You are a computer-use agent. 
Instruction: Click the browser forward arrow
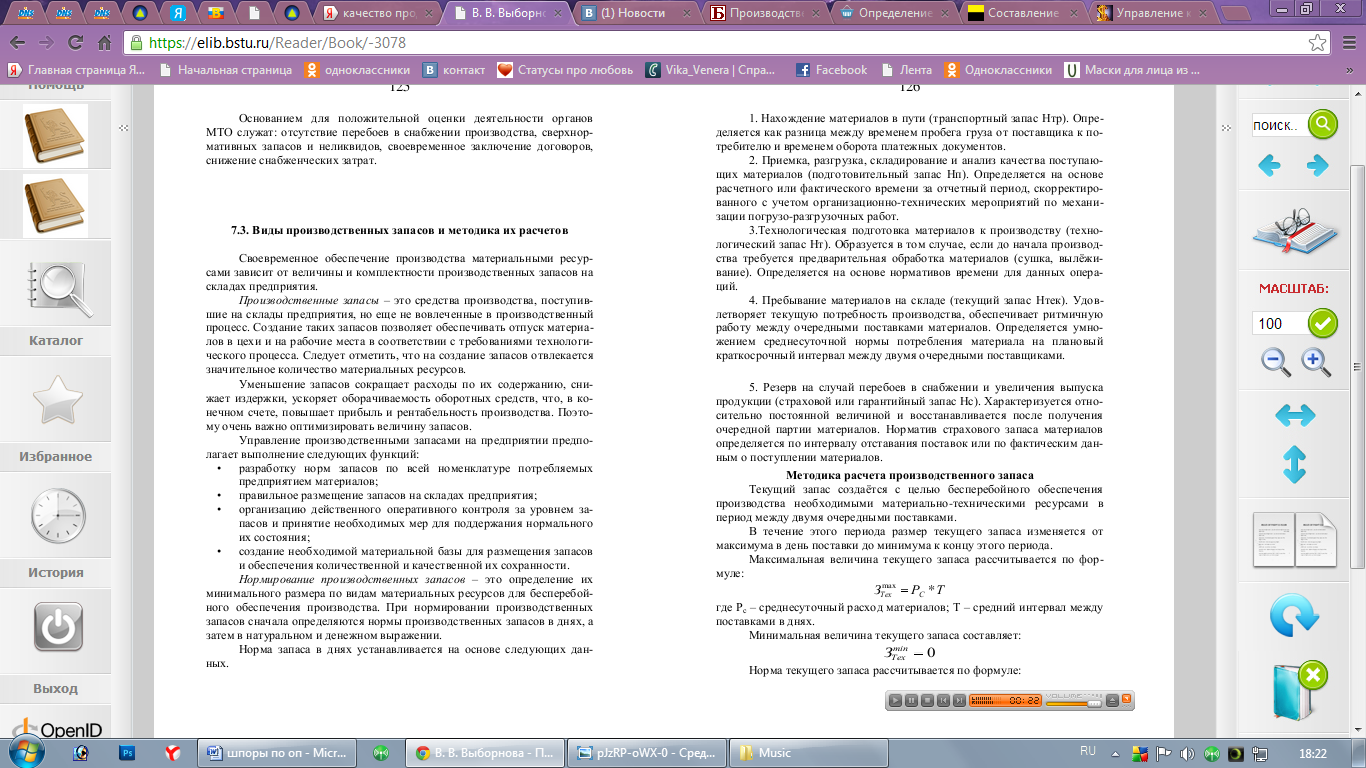(47, 43)
